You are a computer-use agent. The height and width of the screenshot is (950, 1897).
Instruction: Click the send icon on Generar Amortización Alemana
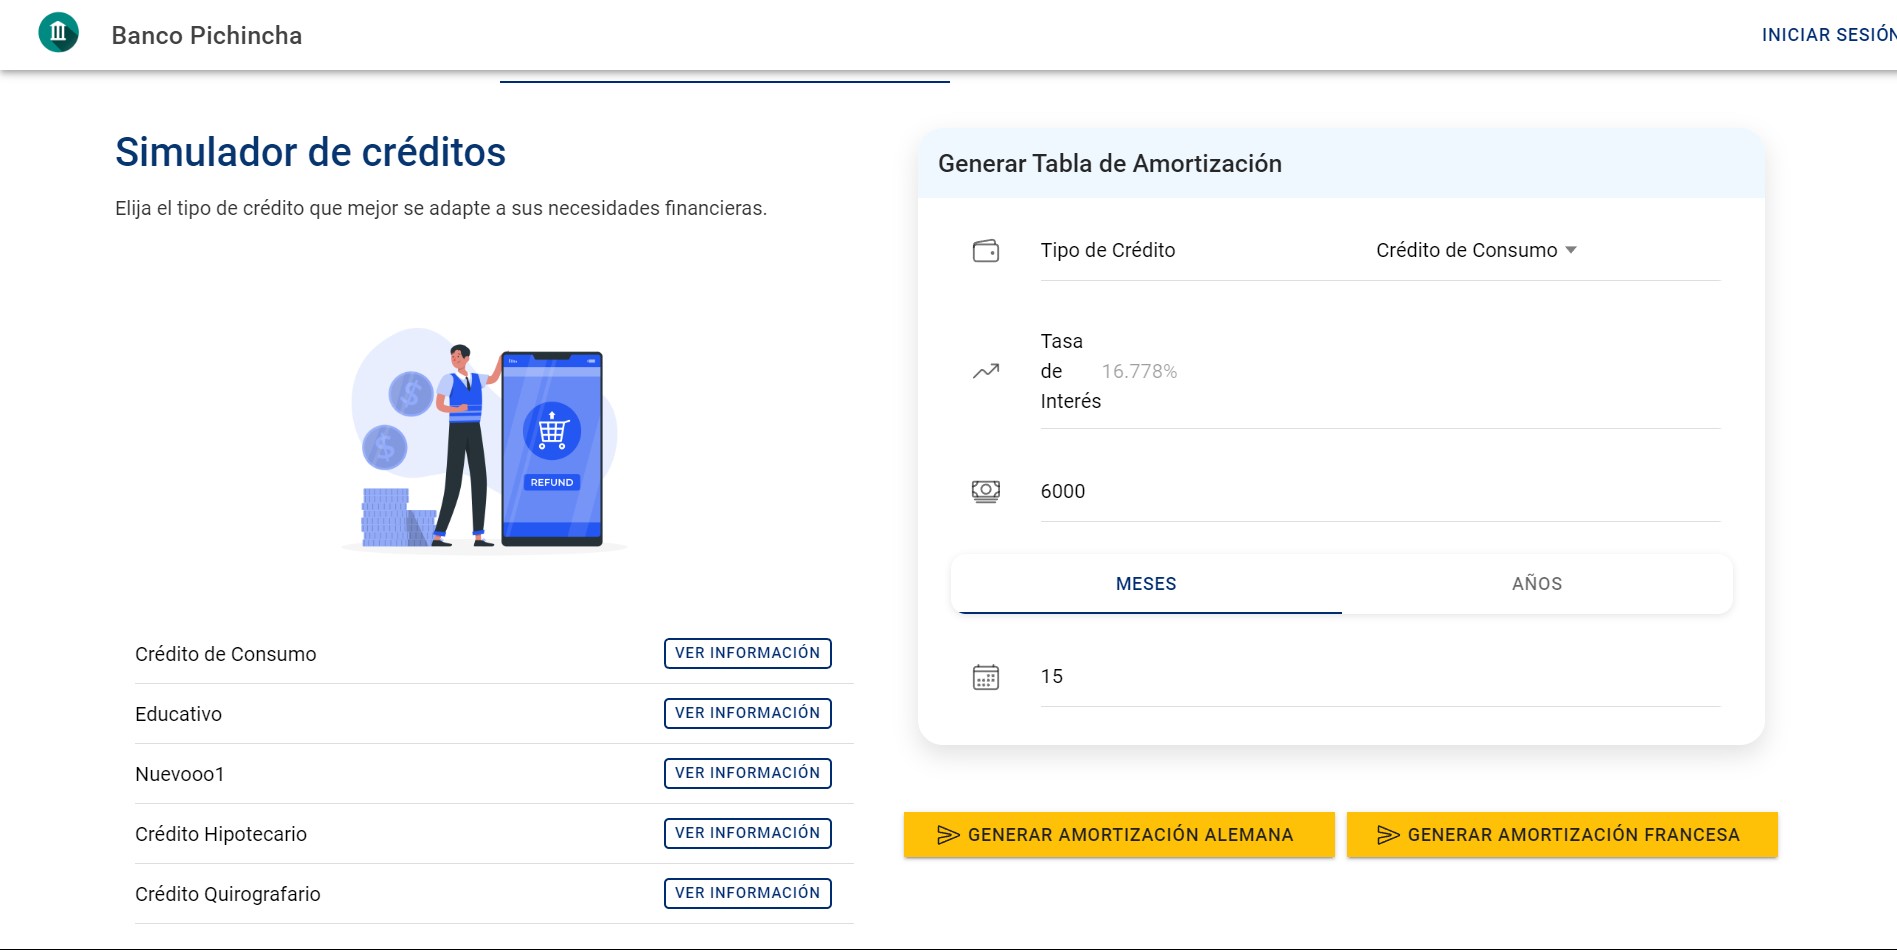pyautogui.click(x=948, y=835)
